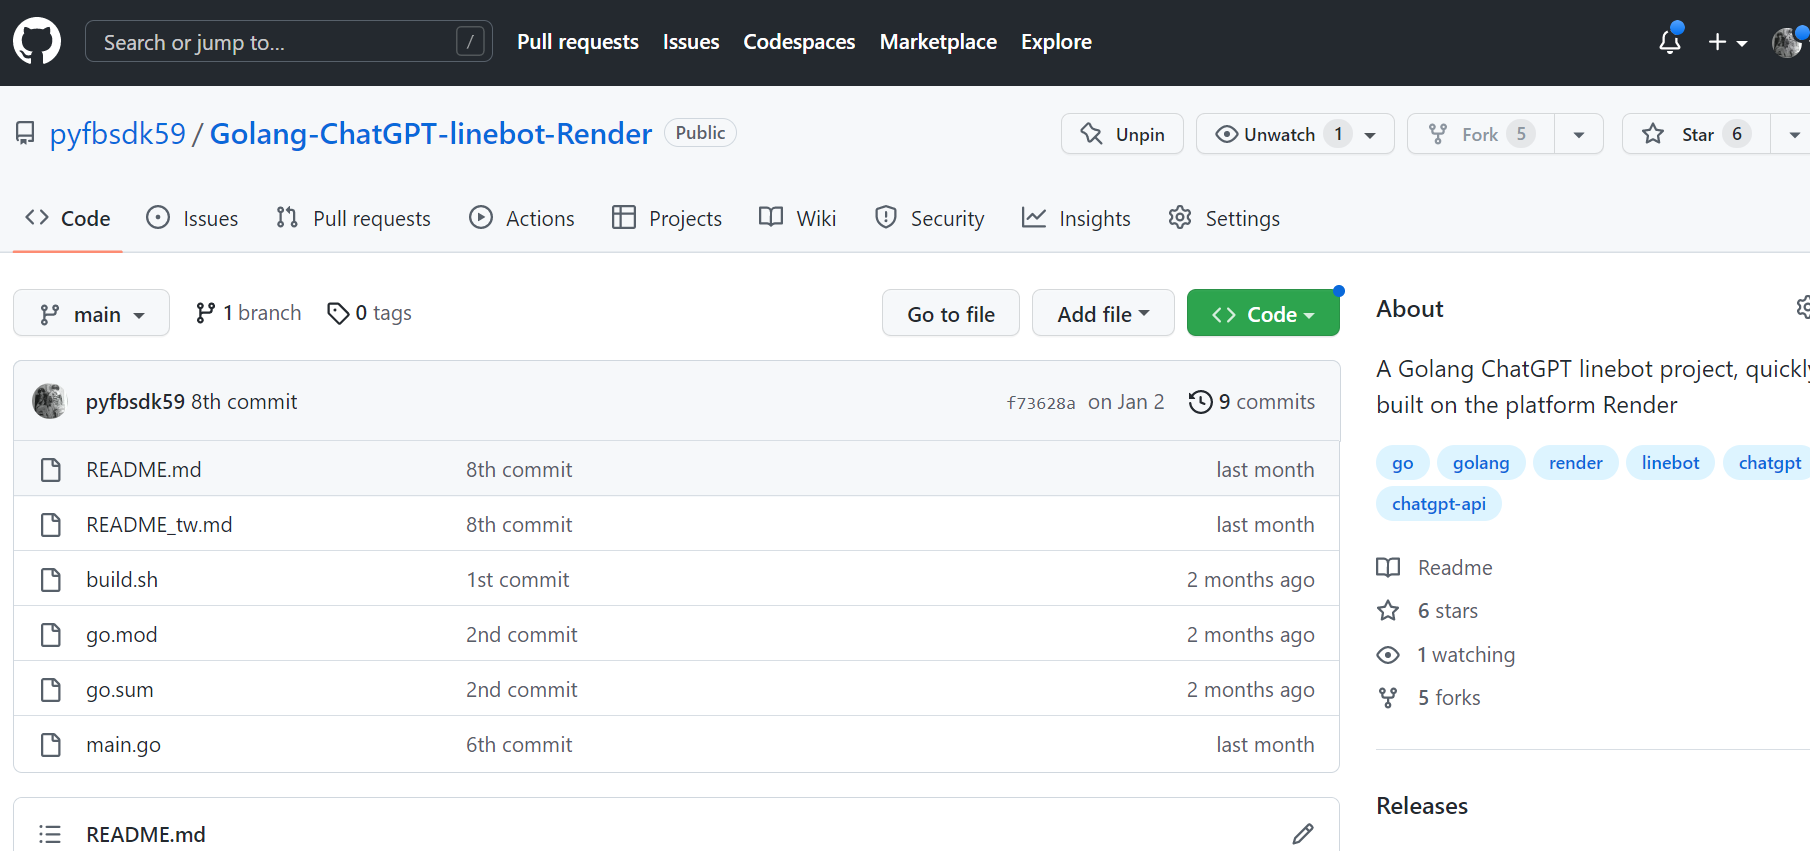Open user avatar menu

[1787, 42]
